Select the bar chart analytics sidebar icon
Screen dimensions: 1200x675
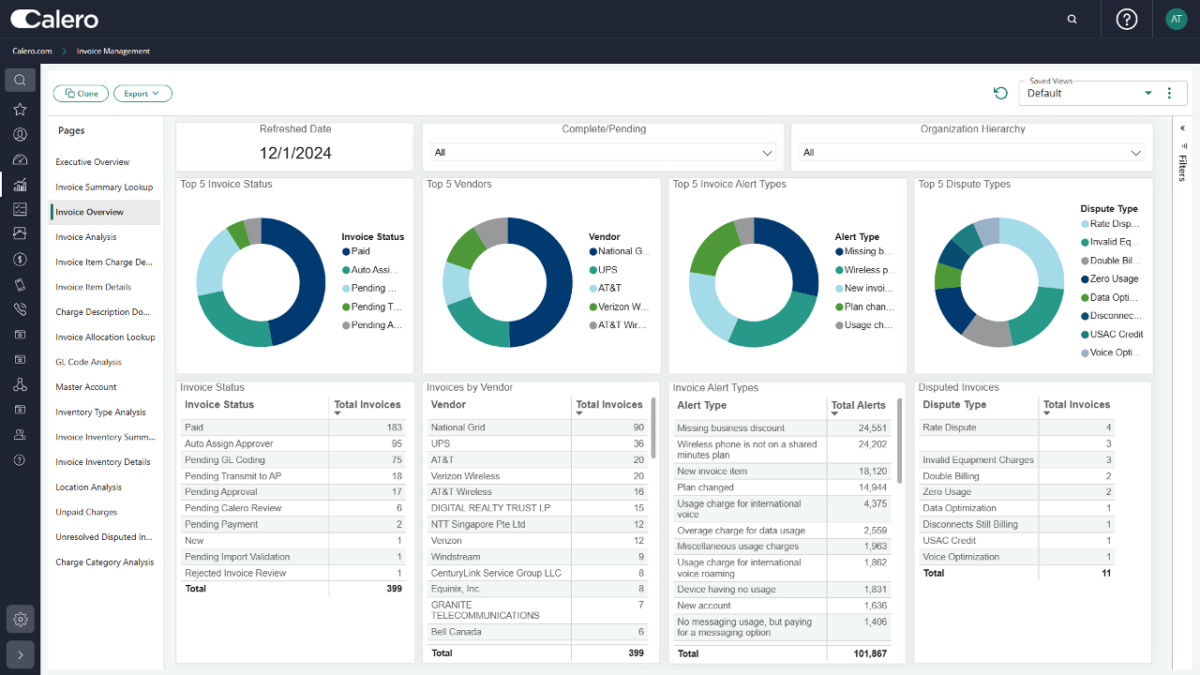click(x=20, y=184)
